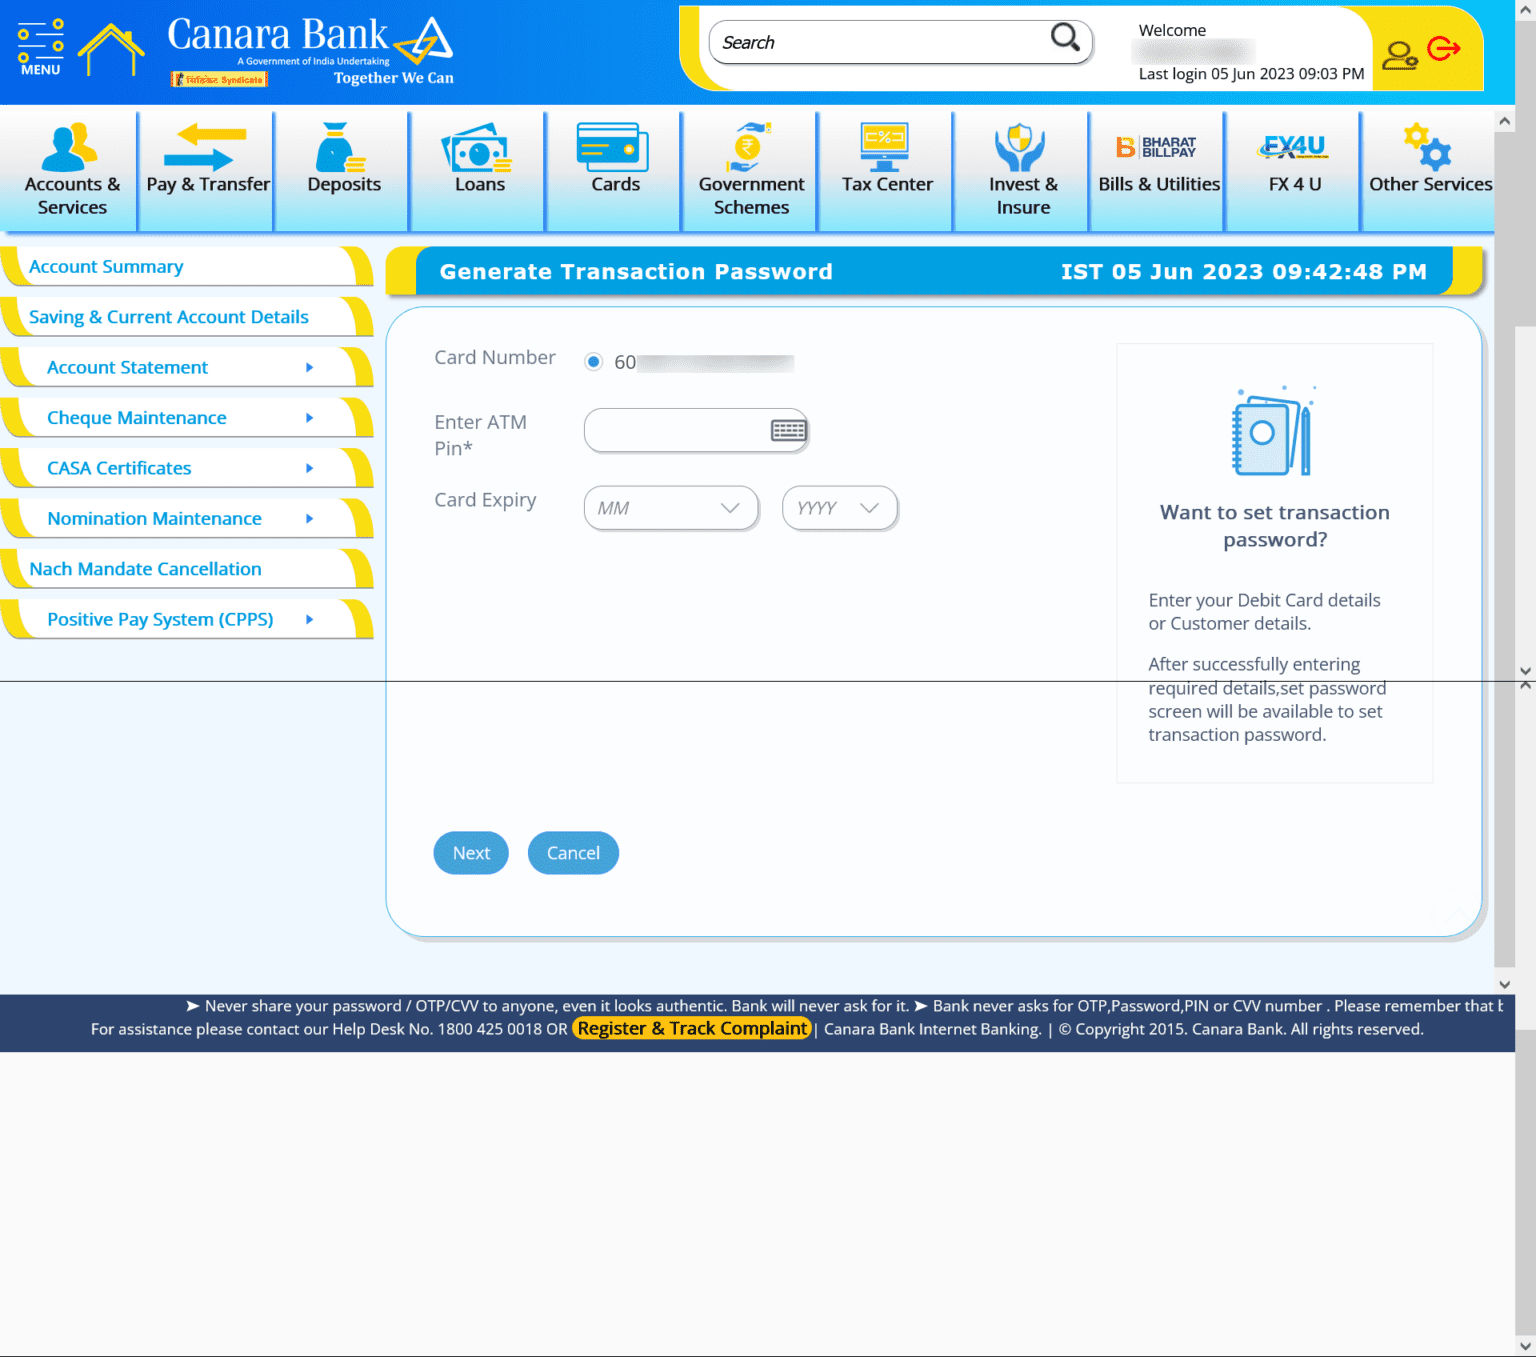Select the card number radio button
Viewport: 1536px width, 1357px height.
[x=594, y=362]
